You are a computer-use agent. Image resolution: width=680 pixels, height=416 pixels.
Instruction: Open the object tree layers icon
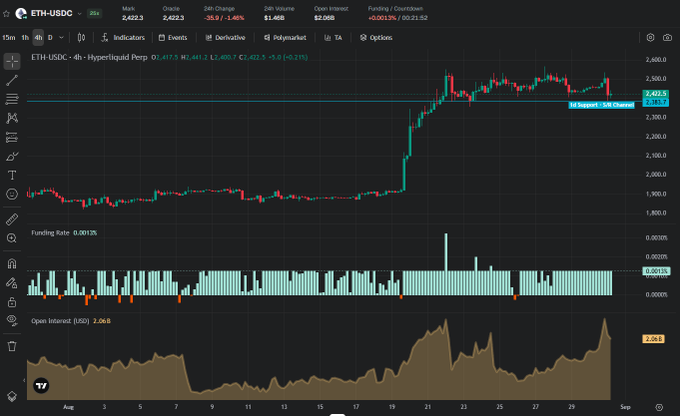point(12,396)
